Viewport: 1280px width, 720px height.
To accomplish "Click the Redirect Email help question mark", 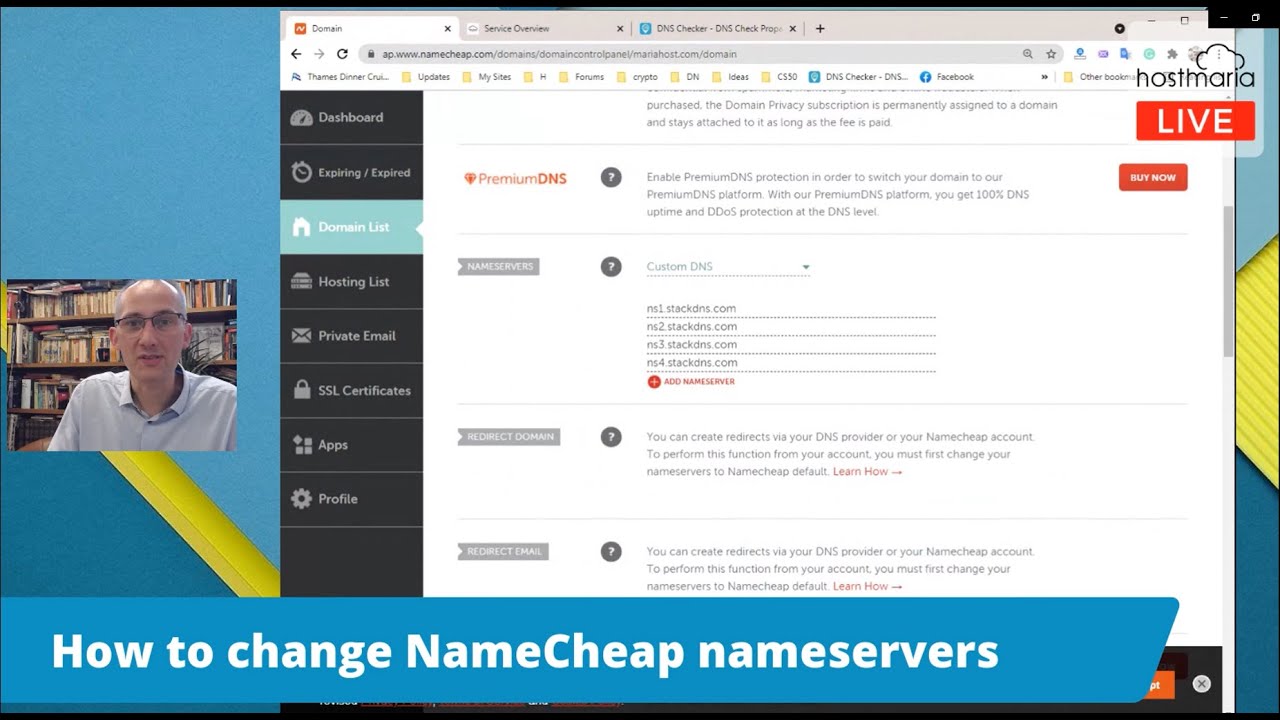I will [x=611, y=551].
